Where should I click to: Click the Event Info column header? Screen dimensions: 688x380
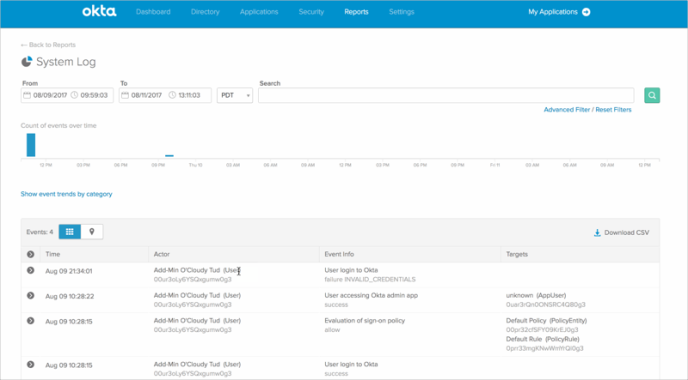339,254
